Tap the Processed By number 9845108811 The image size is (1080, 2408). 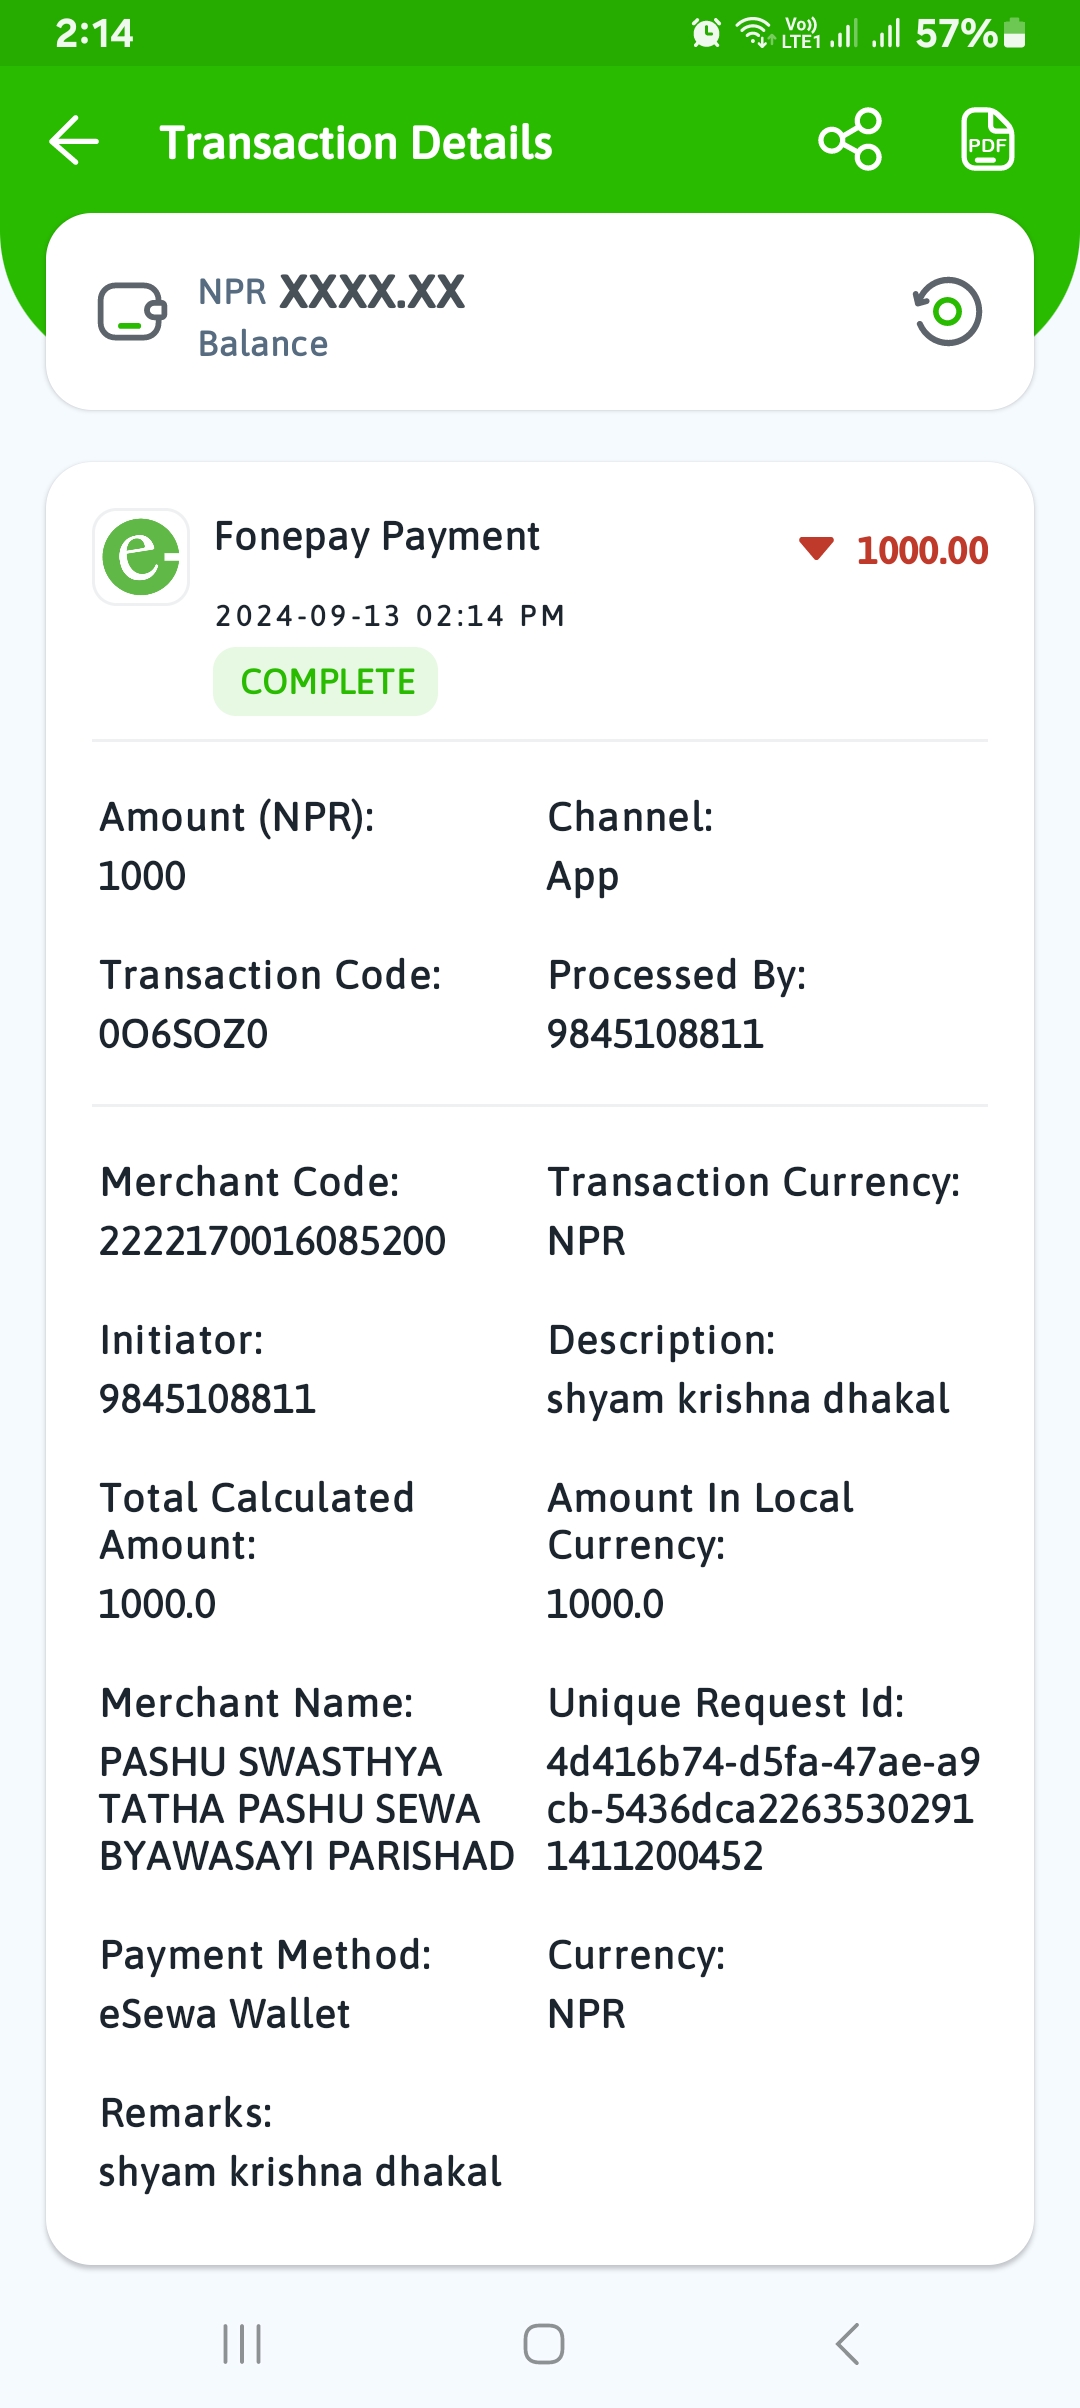tap(655, 1034)
